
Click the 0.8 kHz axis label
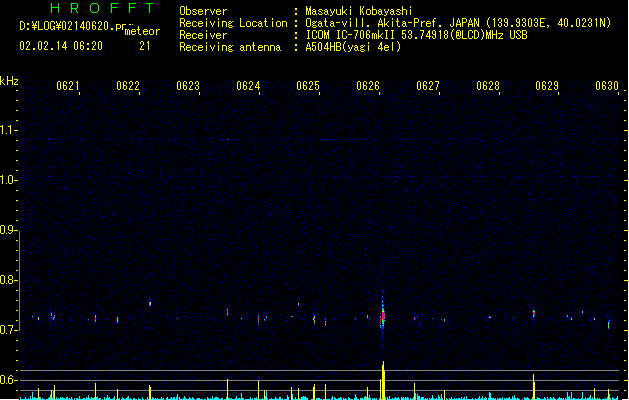pyautogui.click(x=8, y=280)
